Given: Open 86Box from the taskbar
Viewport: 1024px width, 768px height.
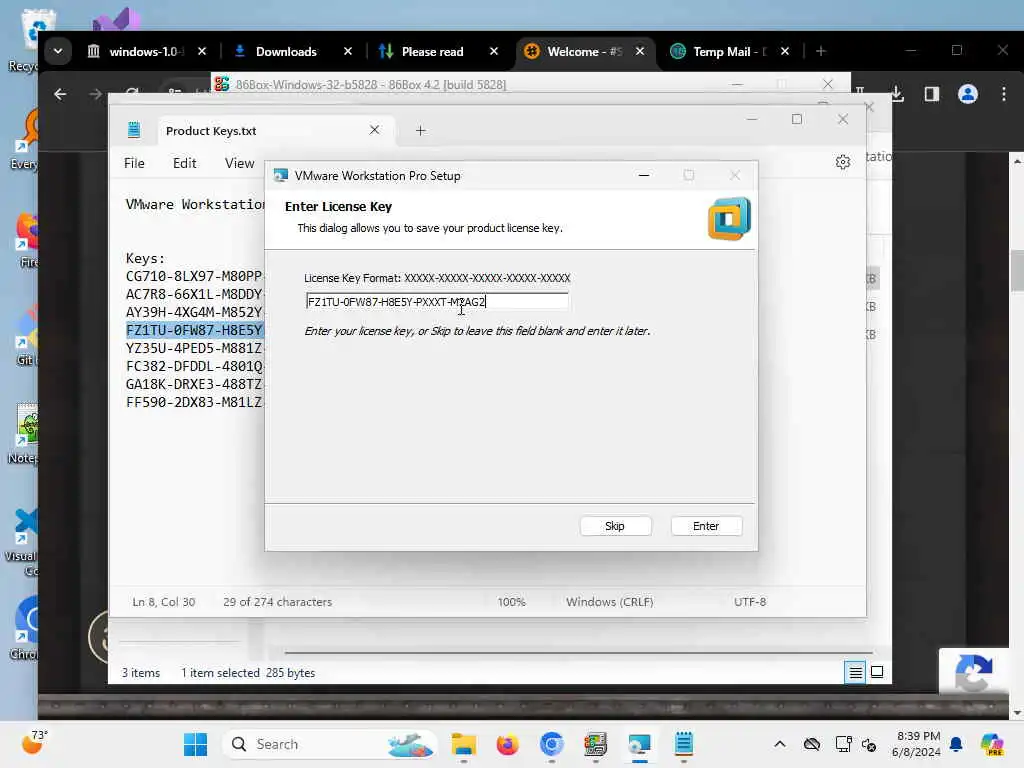Looking at the screenshot, I should coord(596,744).
